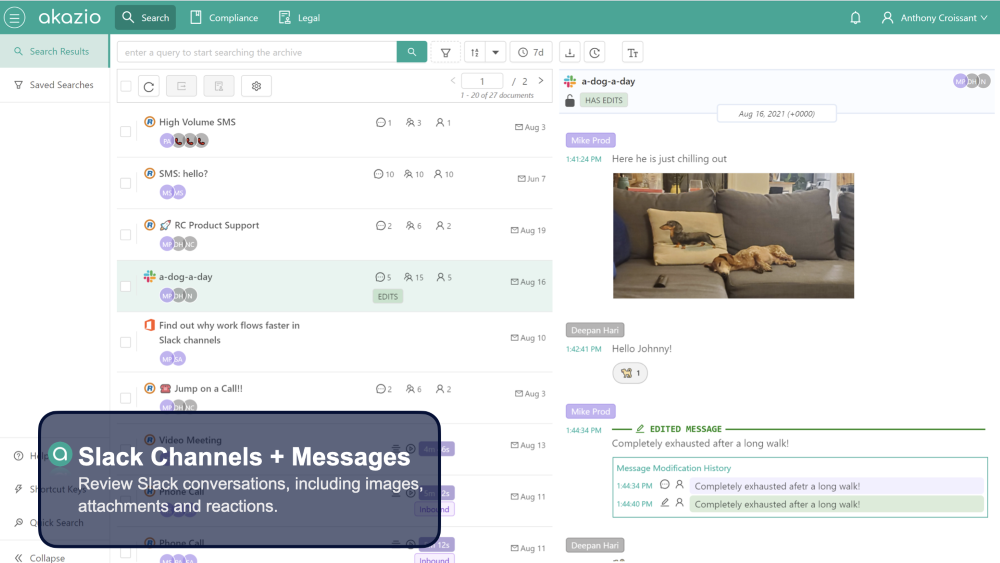Expand the sort dropdown arrow
Screen dimensions: 1000x563
tap(496, 52)
